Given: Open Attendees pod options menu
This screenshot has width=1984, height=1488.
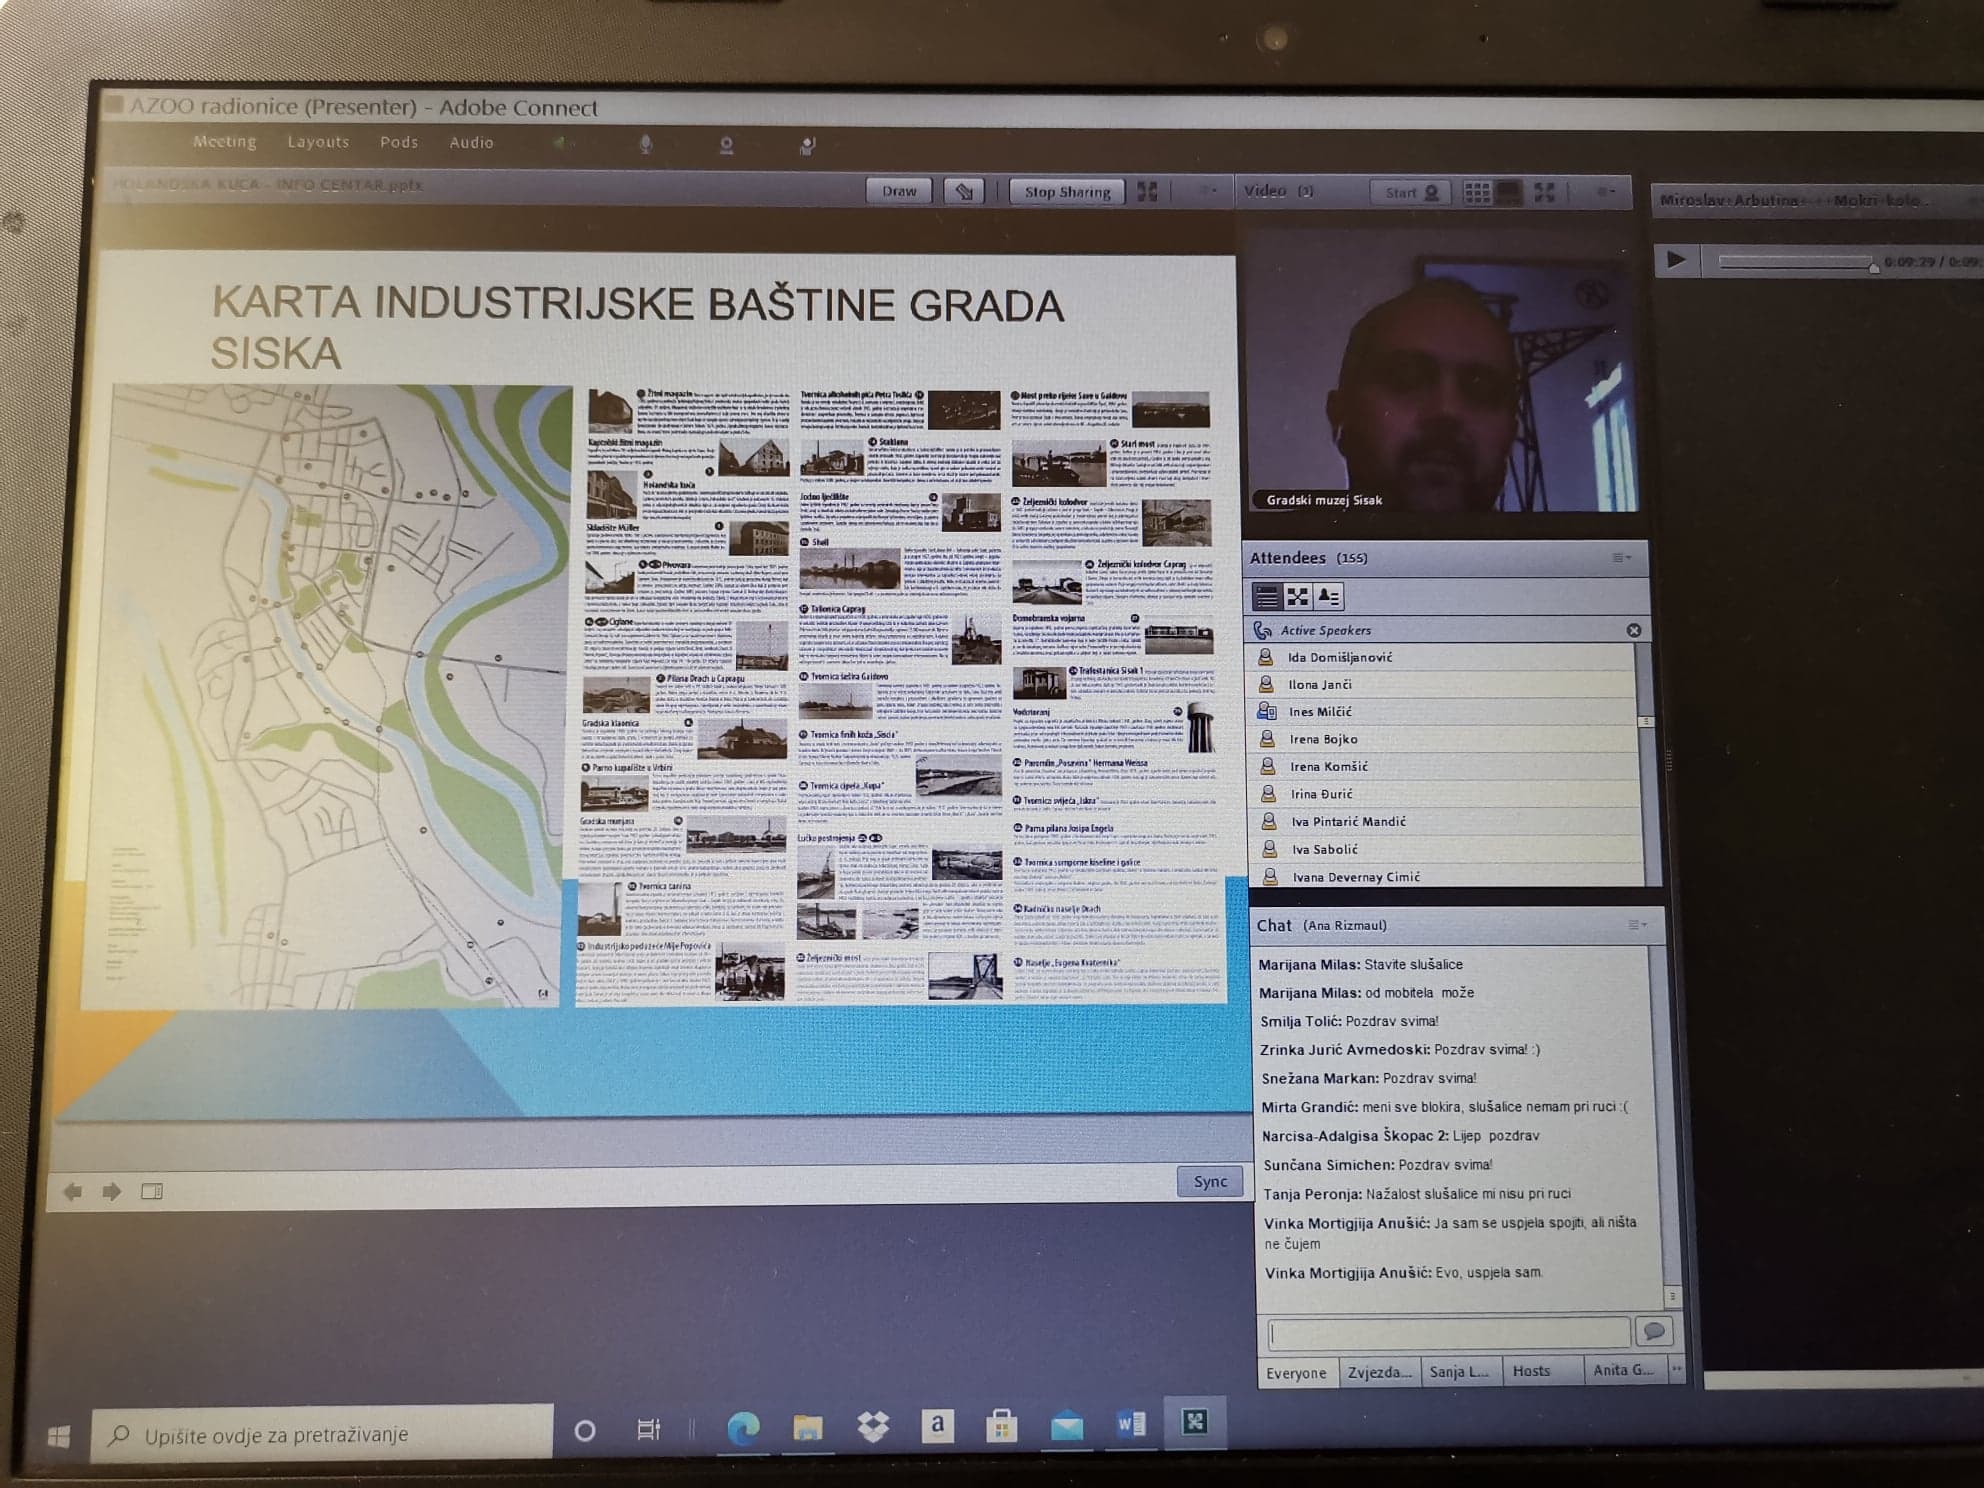Looking at the screenshot, I should pyautogui.click(x=1621, y=558).
